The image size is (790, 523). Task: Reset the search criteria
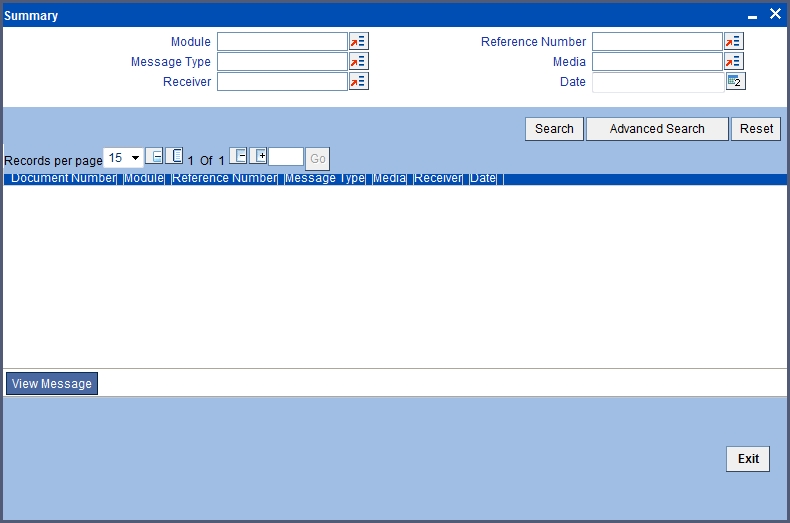pyautogui.click(x=756, y=129)
